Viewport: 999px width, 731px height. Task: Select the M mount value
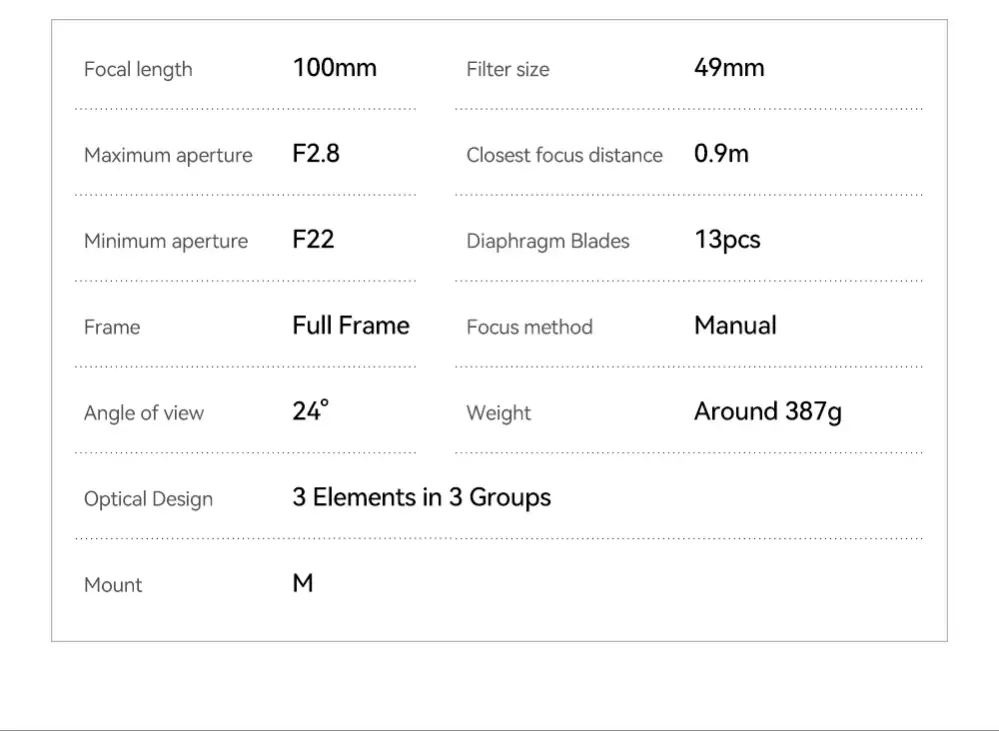(x=303, y=584)
